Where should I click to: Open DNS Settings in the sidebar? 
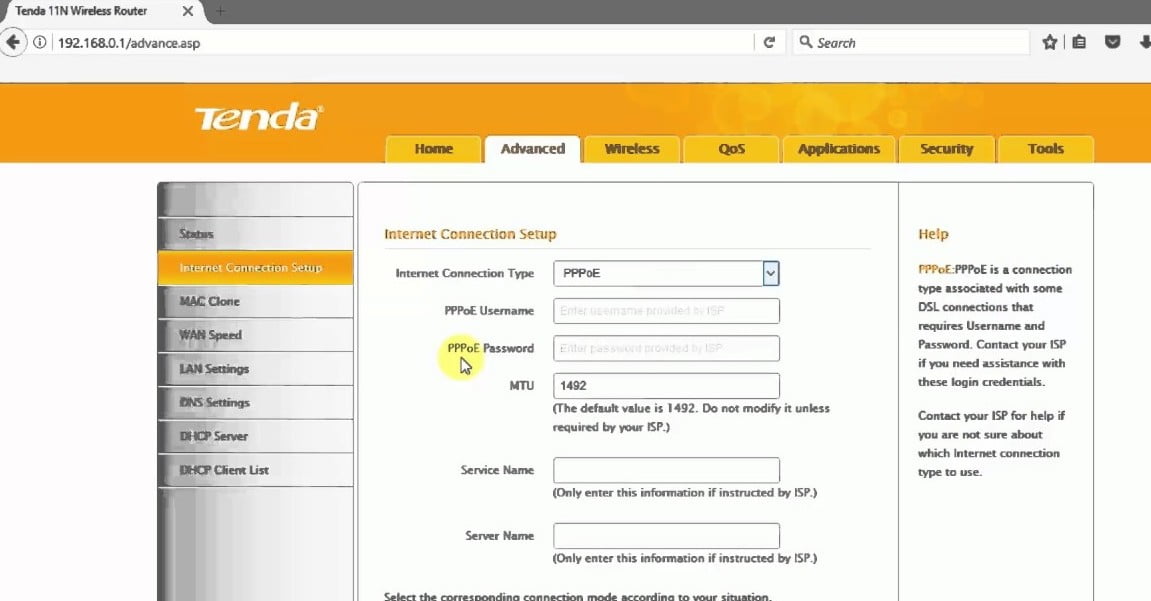click(x=255, y=403)
